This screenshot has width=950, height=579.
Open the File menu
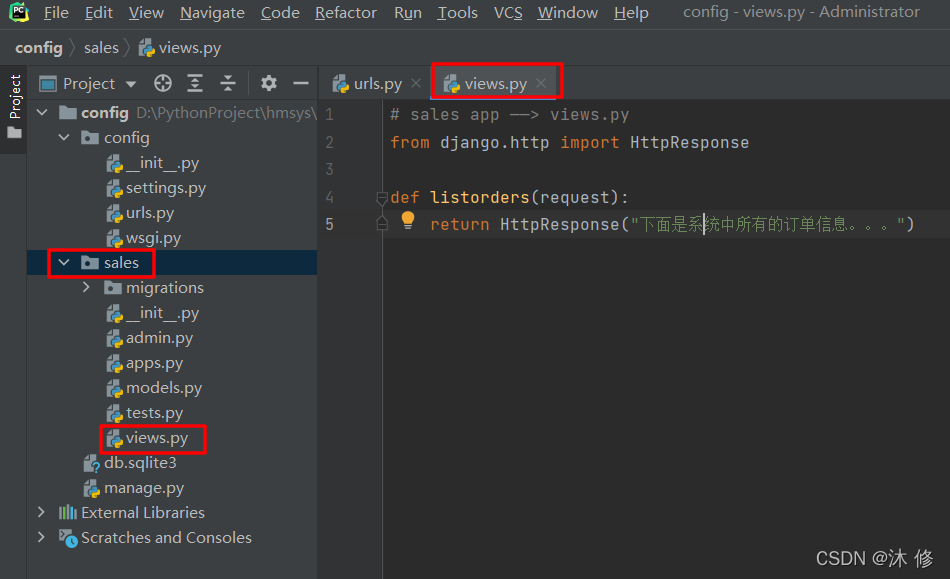(x=56, y=13)
